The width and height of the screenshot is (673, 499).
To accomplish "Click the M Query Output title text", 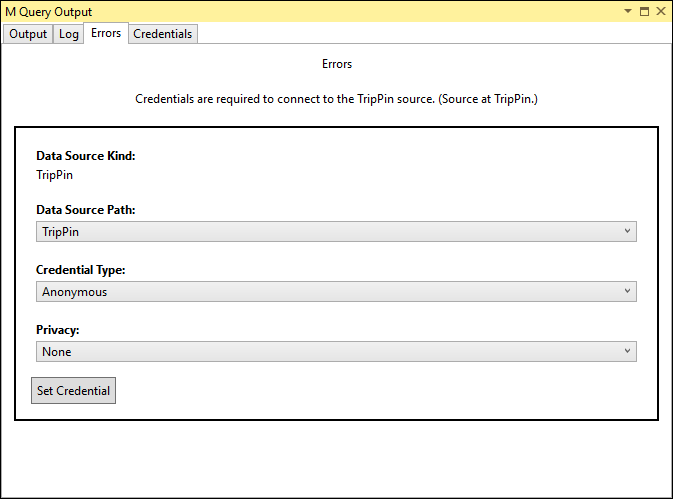I will 49,12.
